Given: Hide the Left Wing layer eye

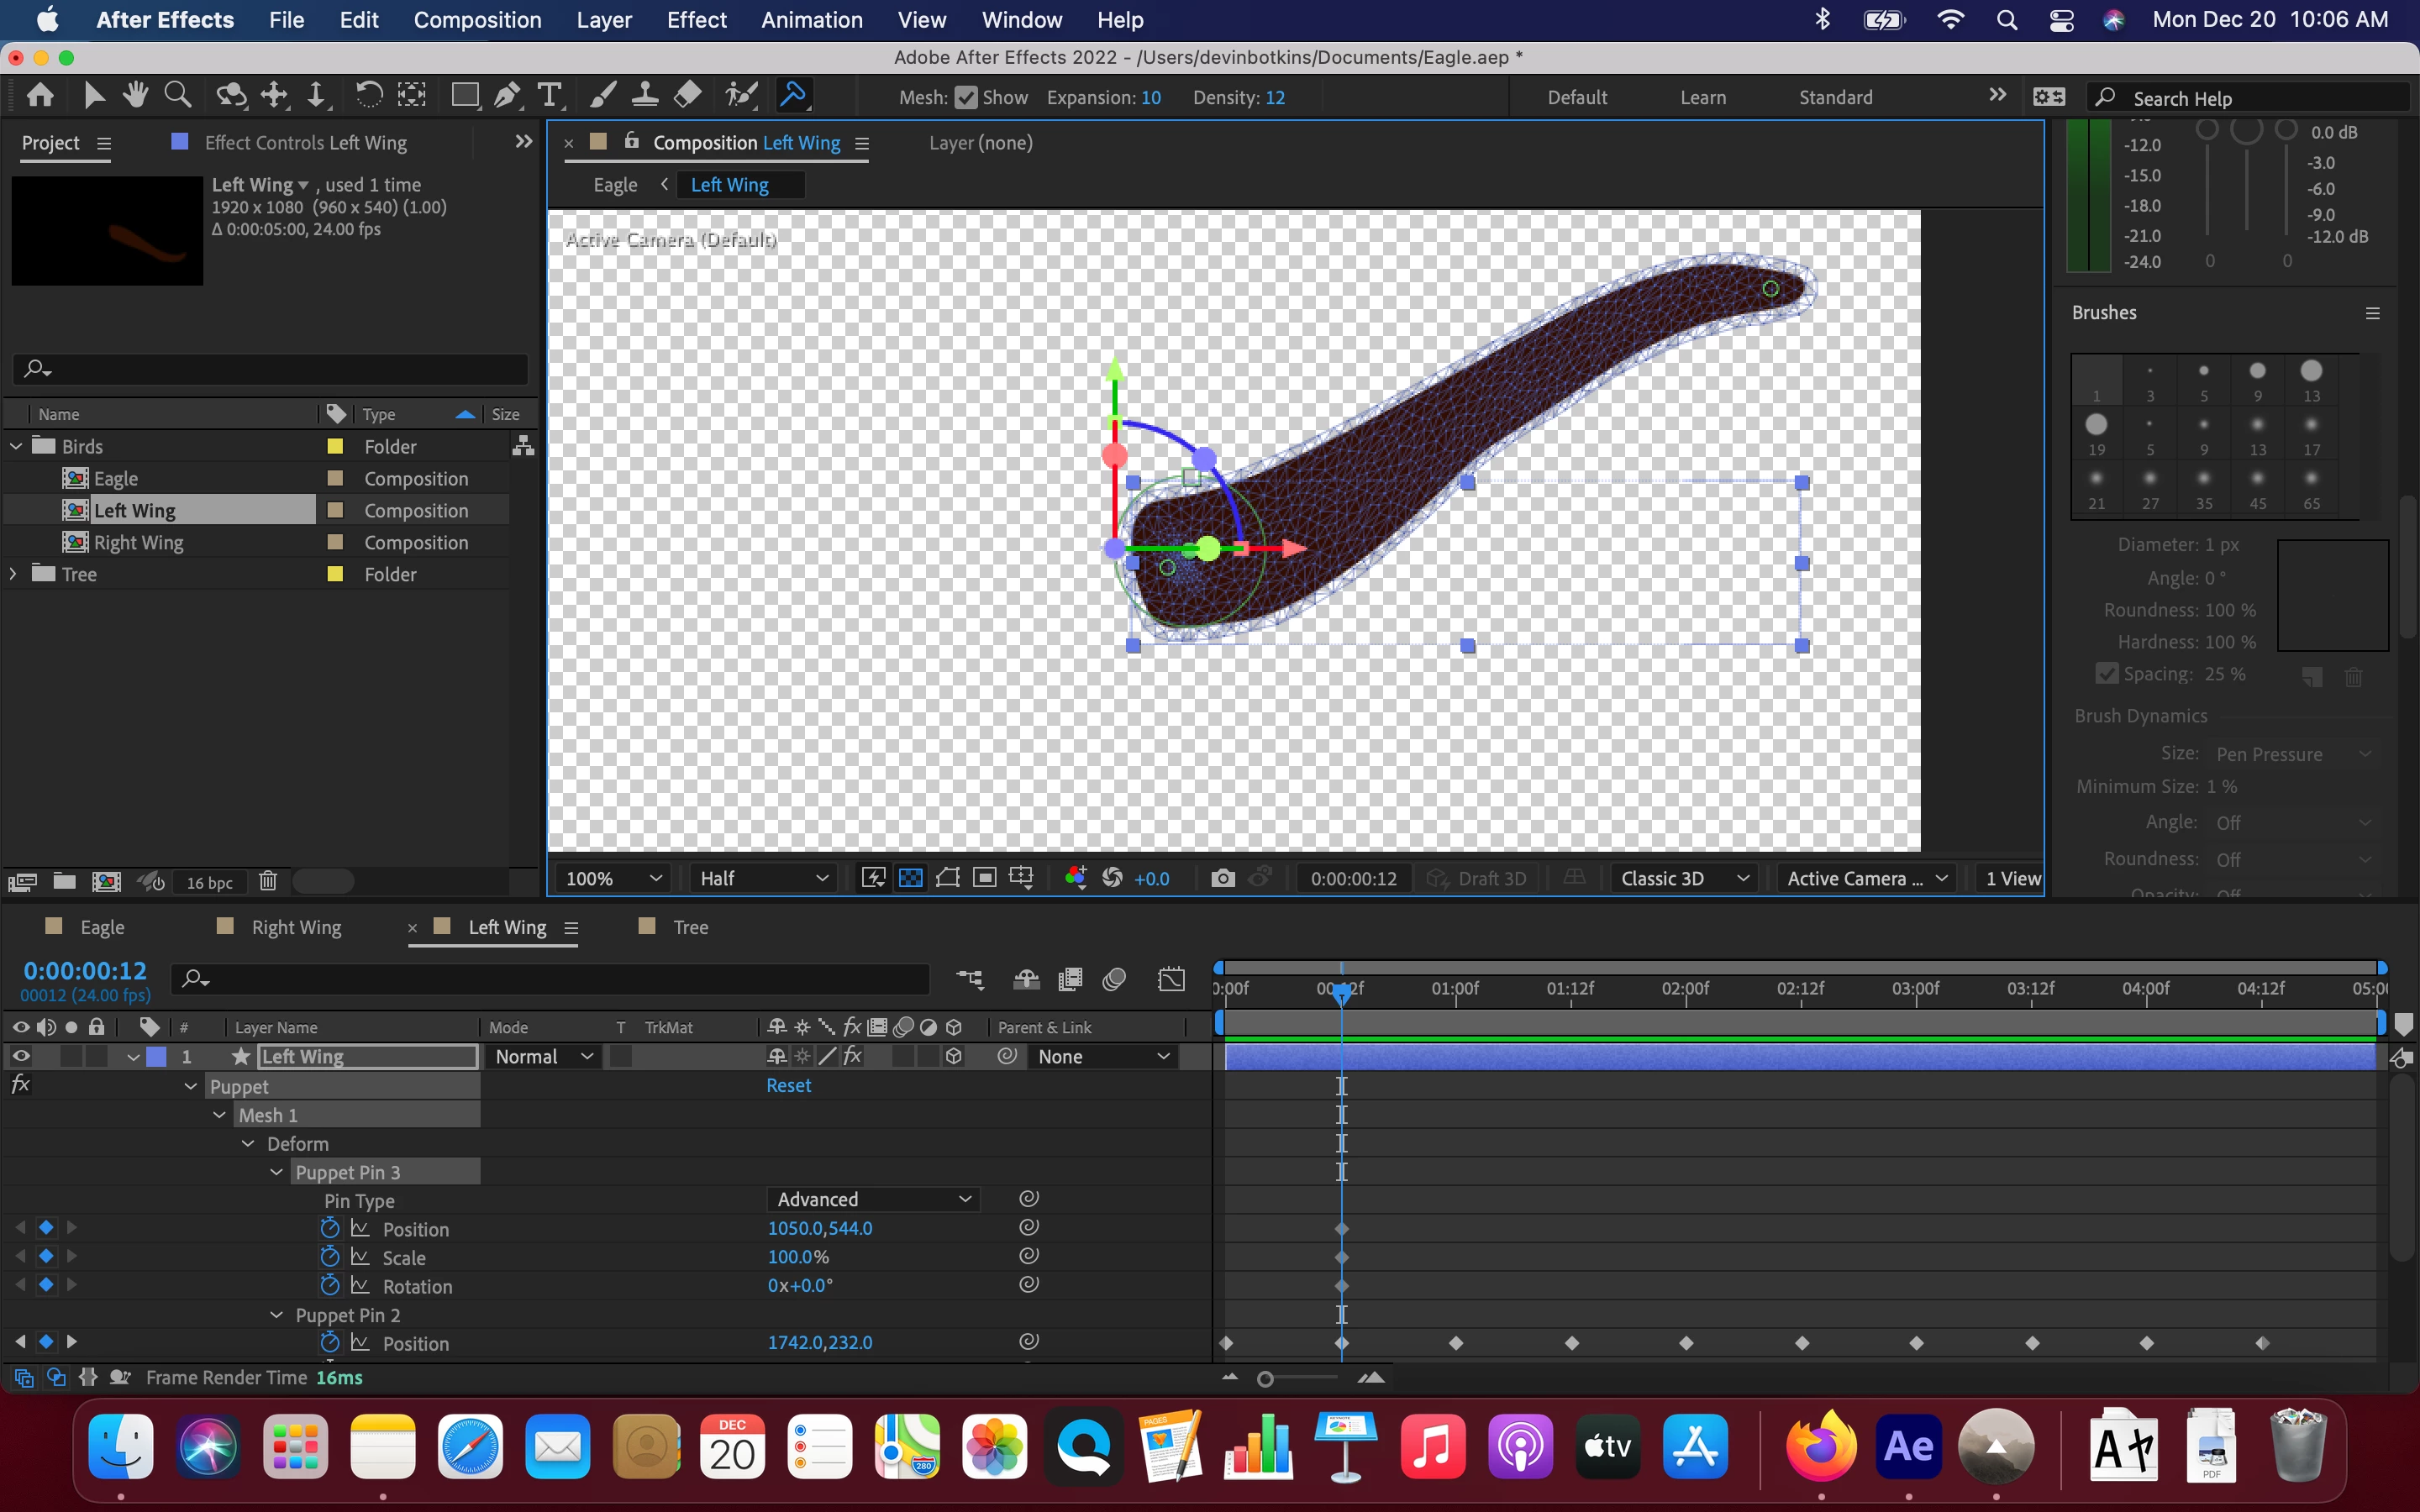Looking at the screenshot, I should point(20,1056).
